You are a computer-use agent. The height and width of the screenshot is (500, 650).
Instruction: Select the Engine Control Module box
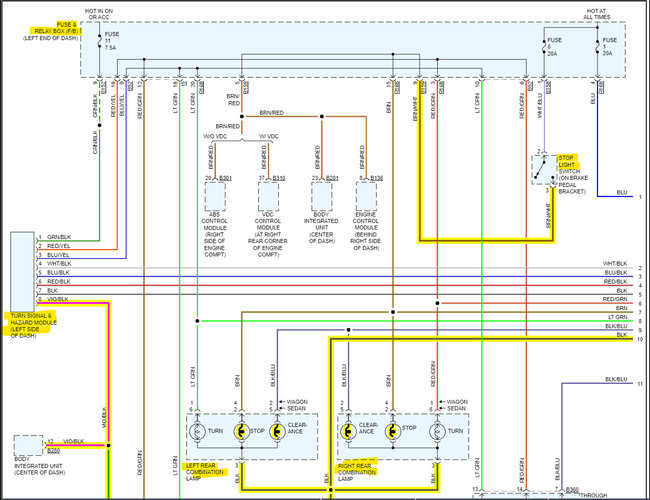[366, 197]
